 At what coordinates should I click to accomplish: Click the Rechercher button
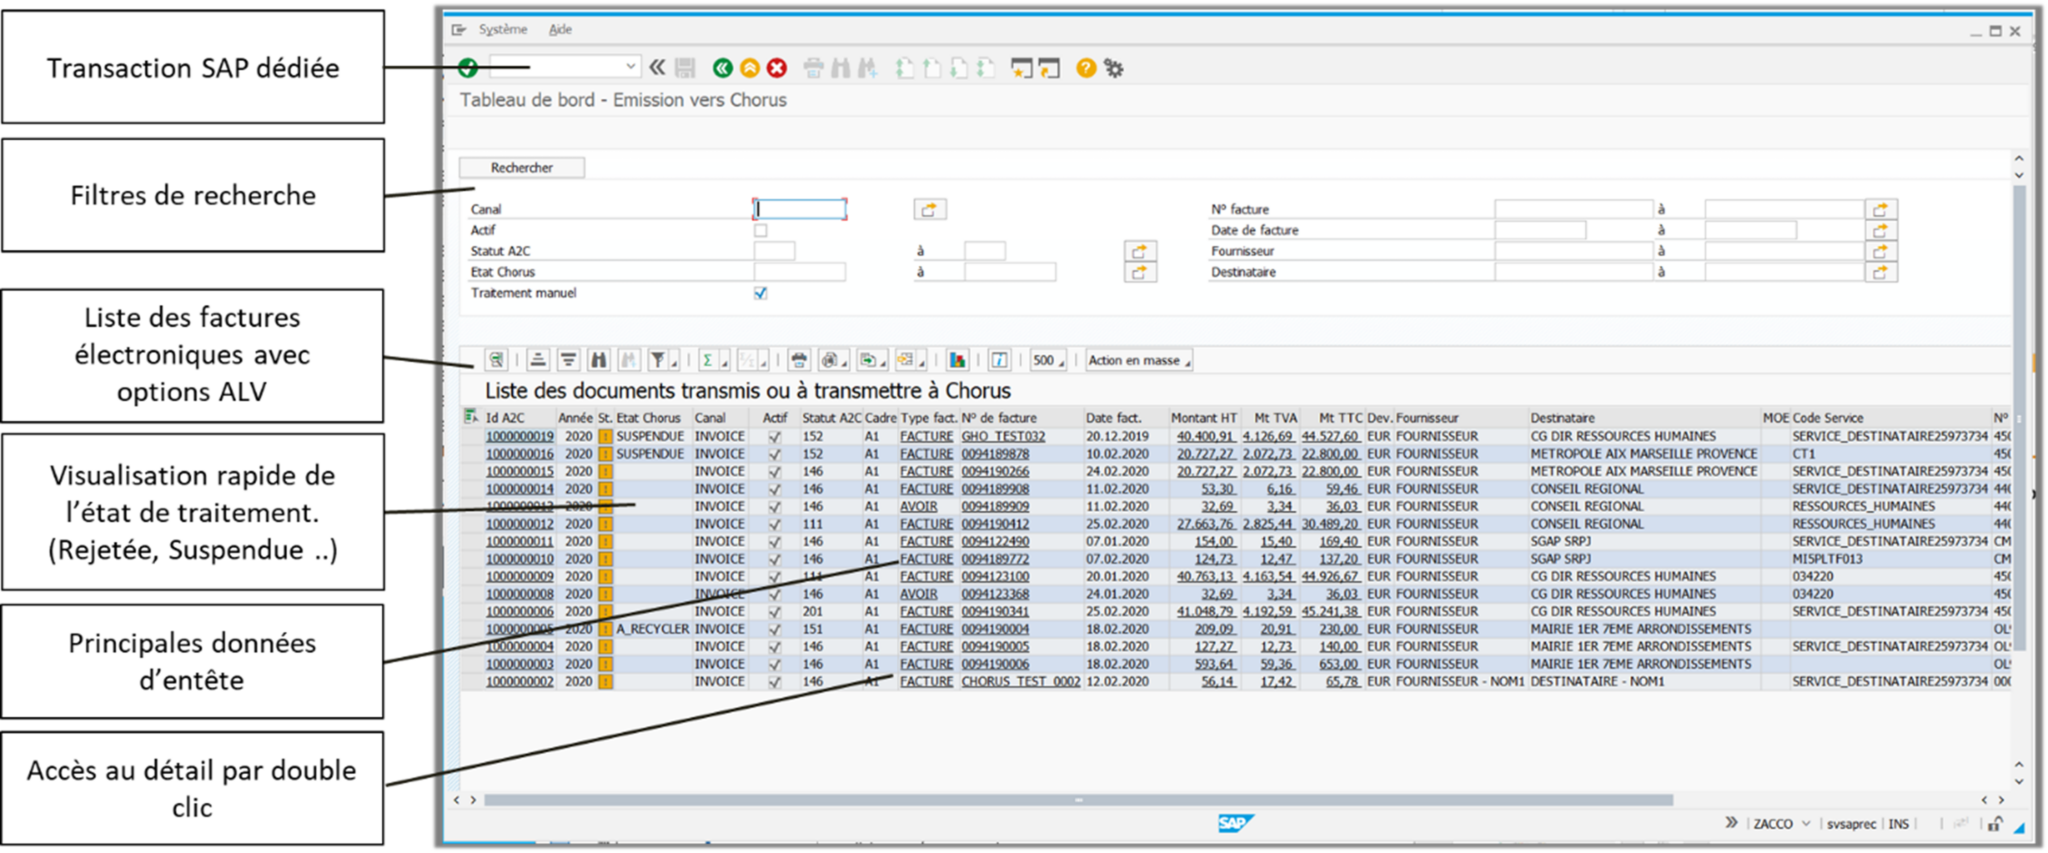tap(522, 168)
